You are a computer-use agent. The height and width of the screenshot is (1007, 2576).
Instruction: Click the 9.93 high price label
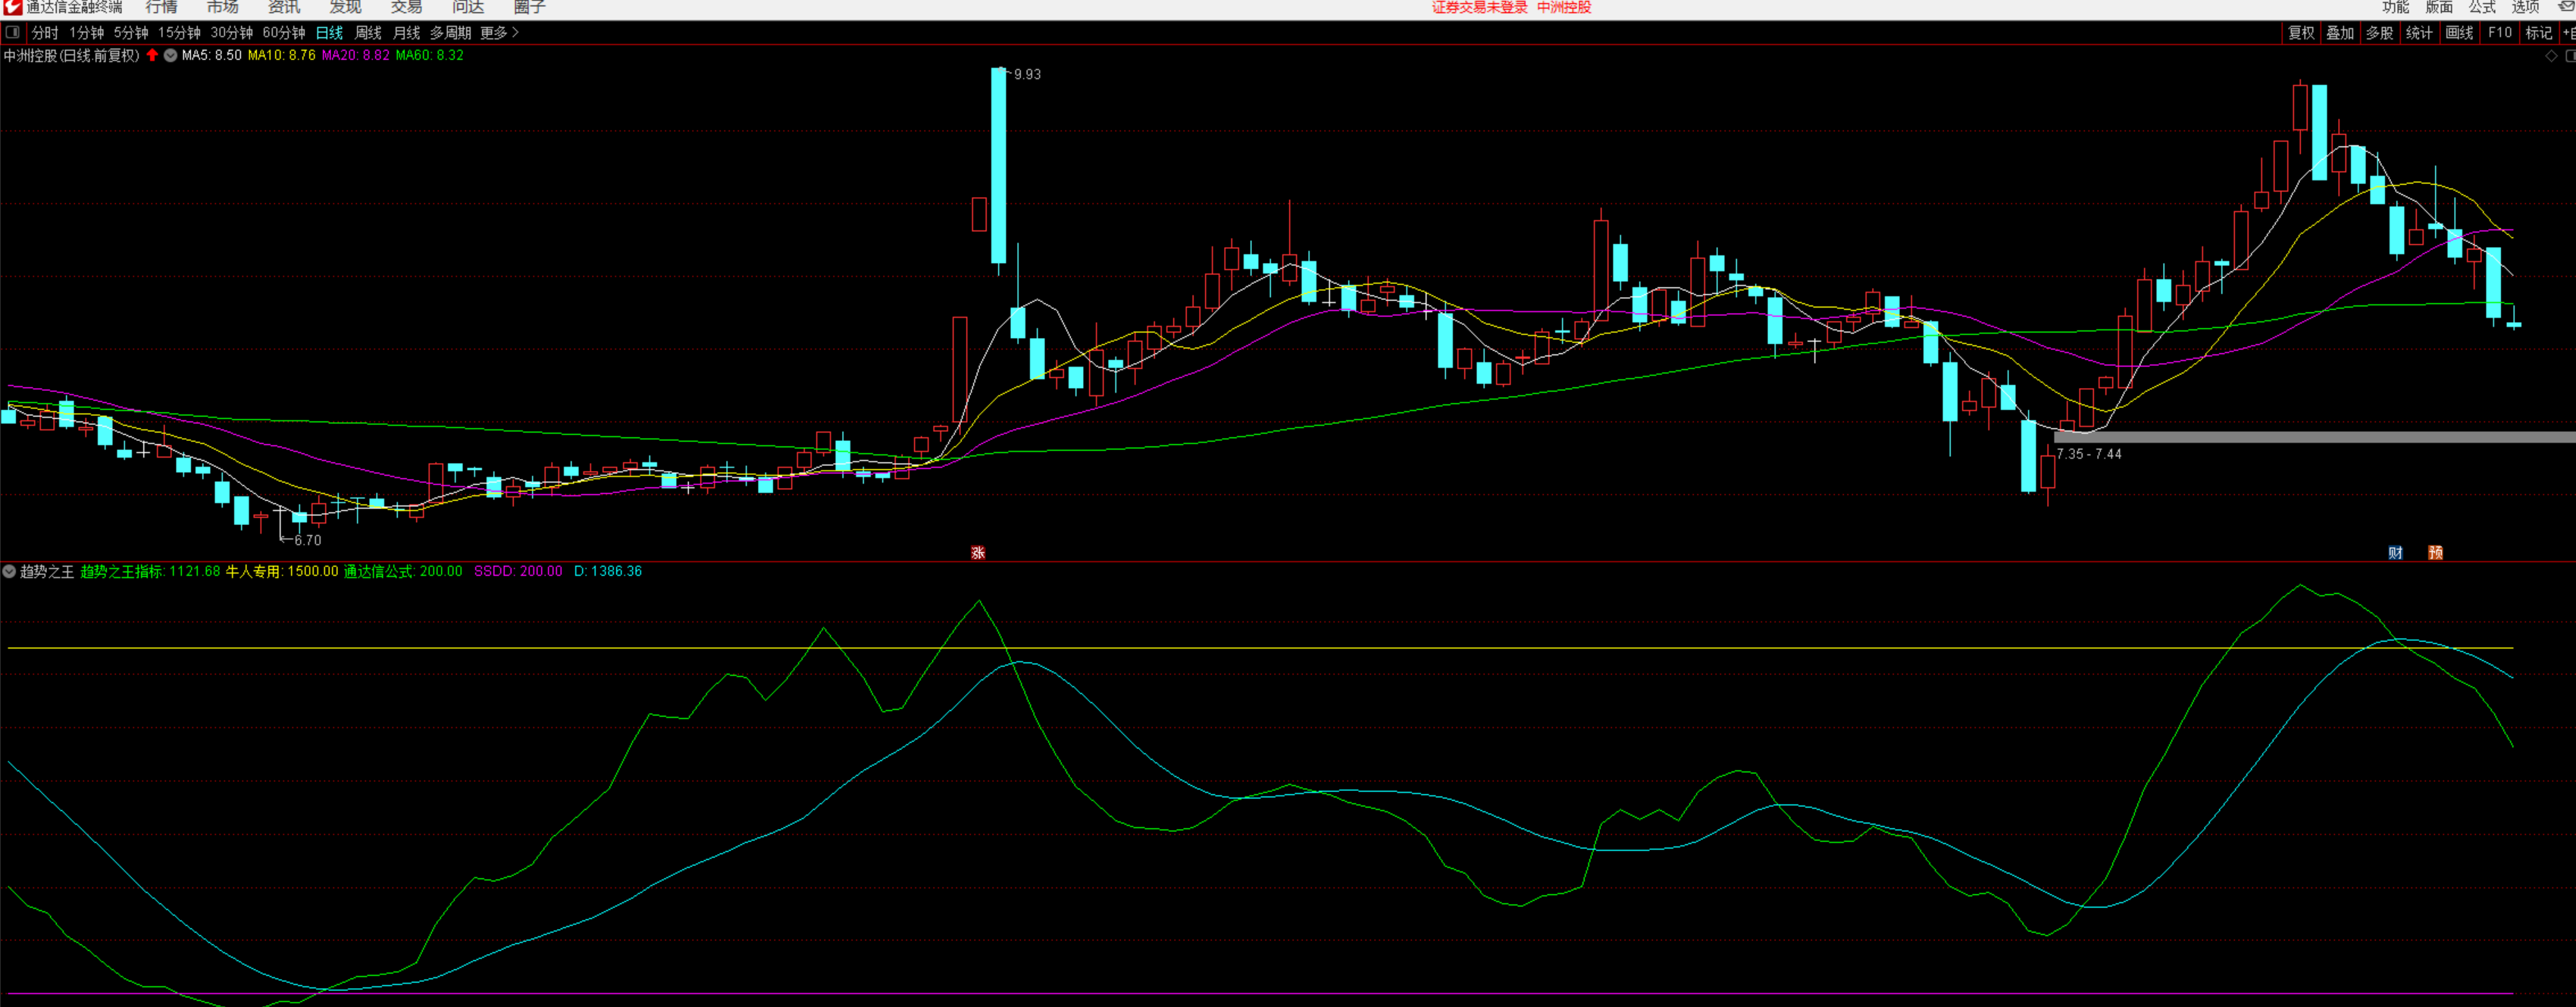tap(1027, 74)
